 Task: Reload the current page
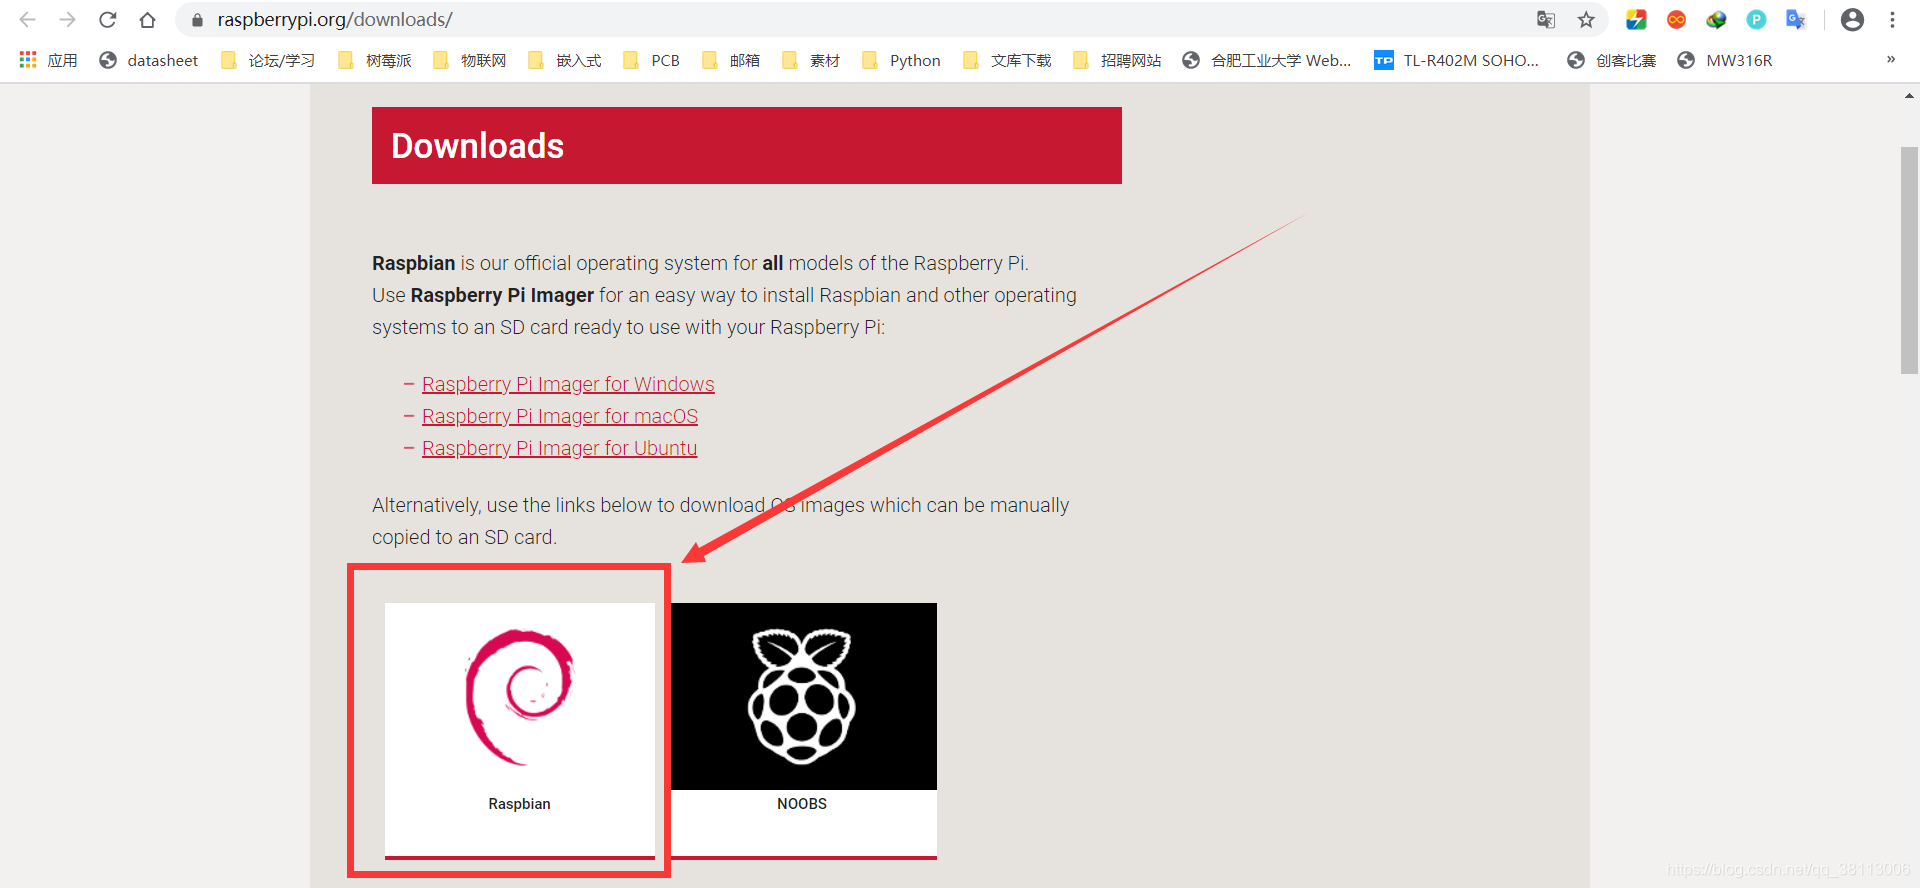point(108,20)
